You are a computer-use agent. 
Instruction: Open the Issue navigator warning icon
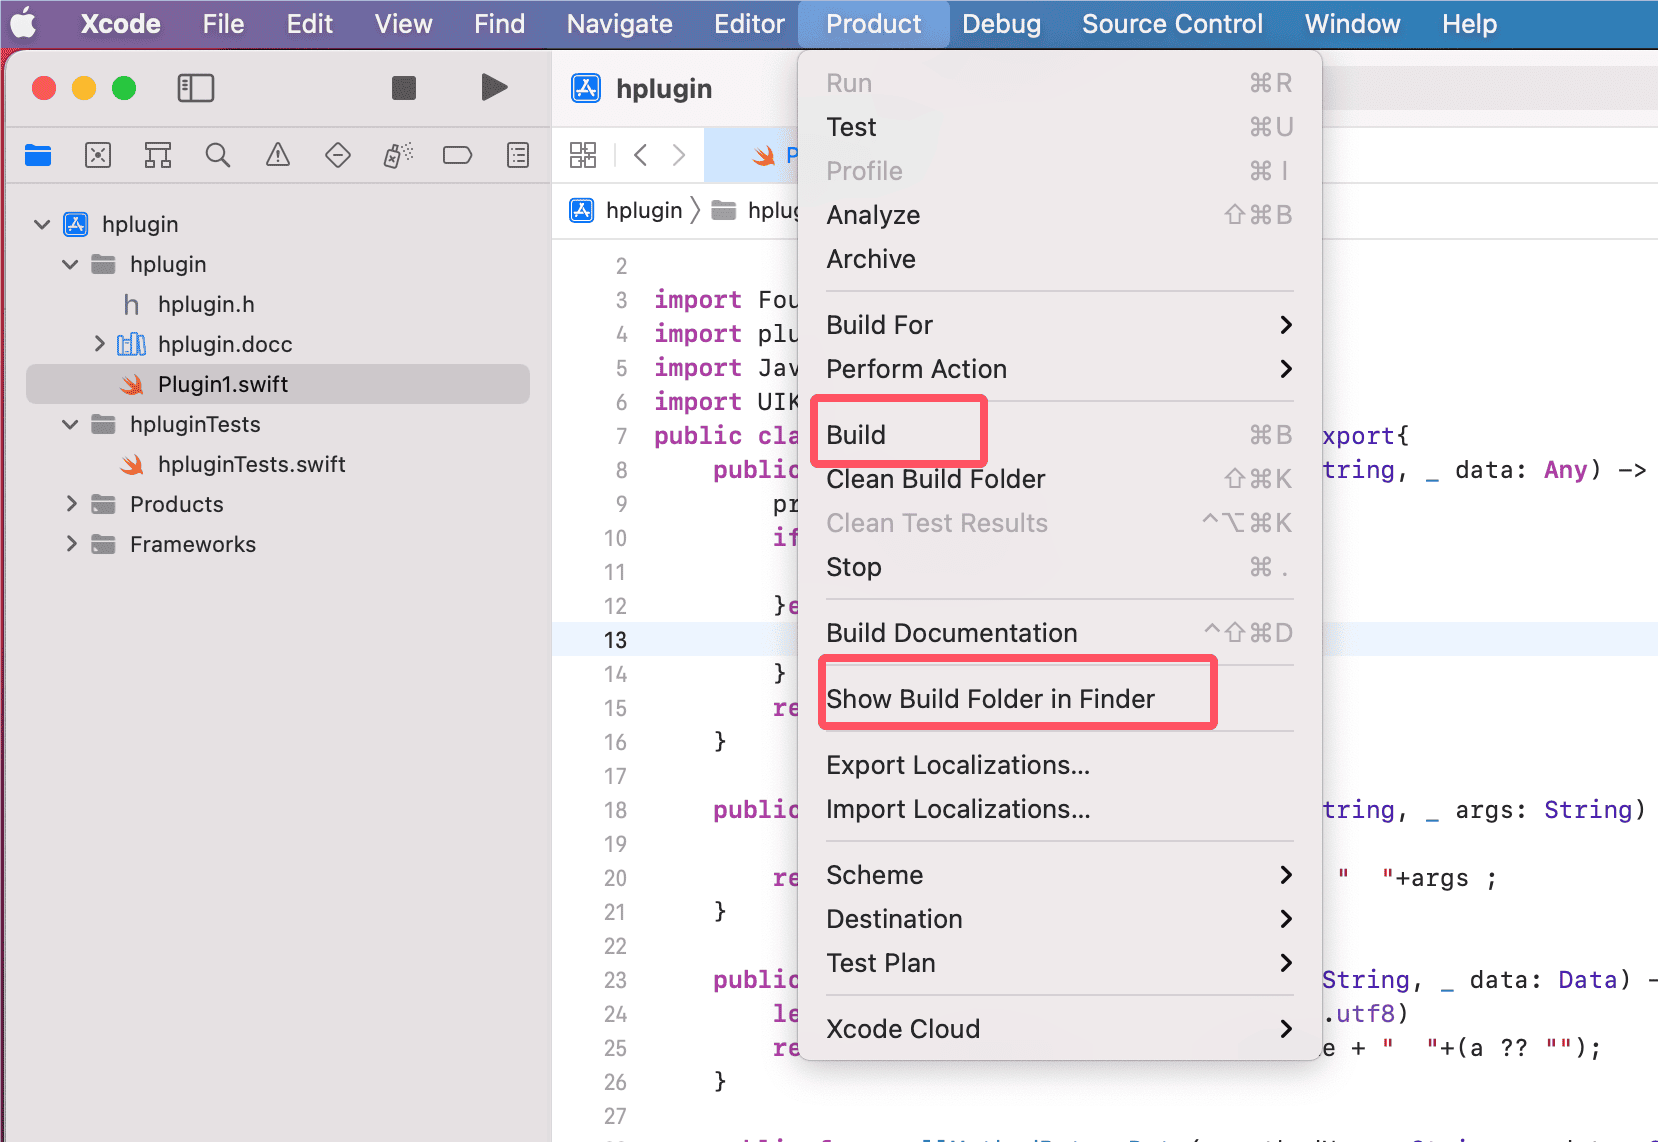pyautogui.click(x=278, y=155)
